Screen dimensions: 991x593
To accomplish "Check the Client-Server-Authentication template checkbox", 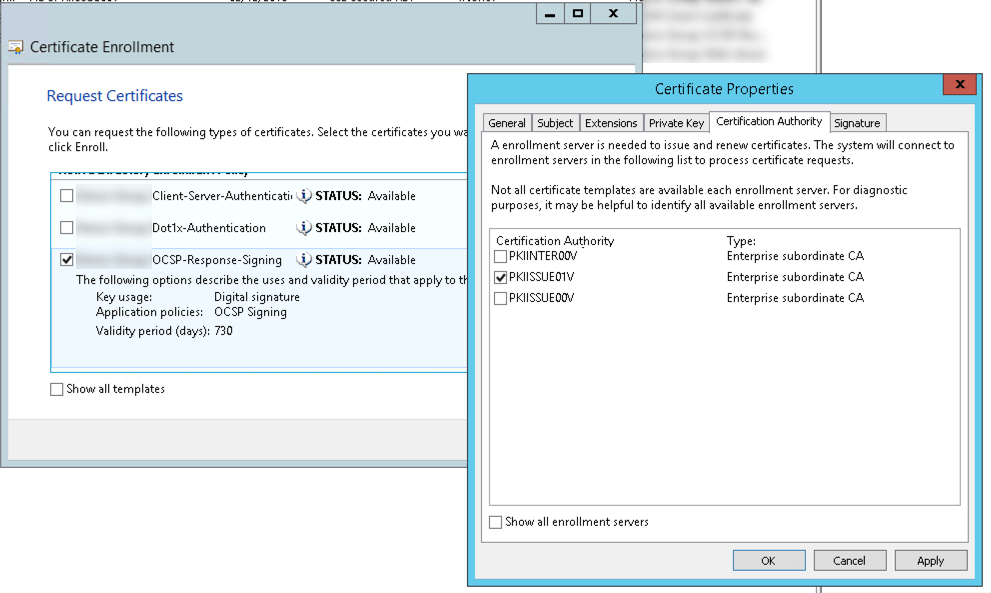I will click(x=66, y=196).
